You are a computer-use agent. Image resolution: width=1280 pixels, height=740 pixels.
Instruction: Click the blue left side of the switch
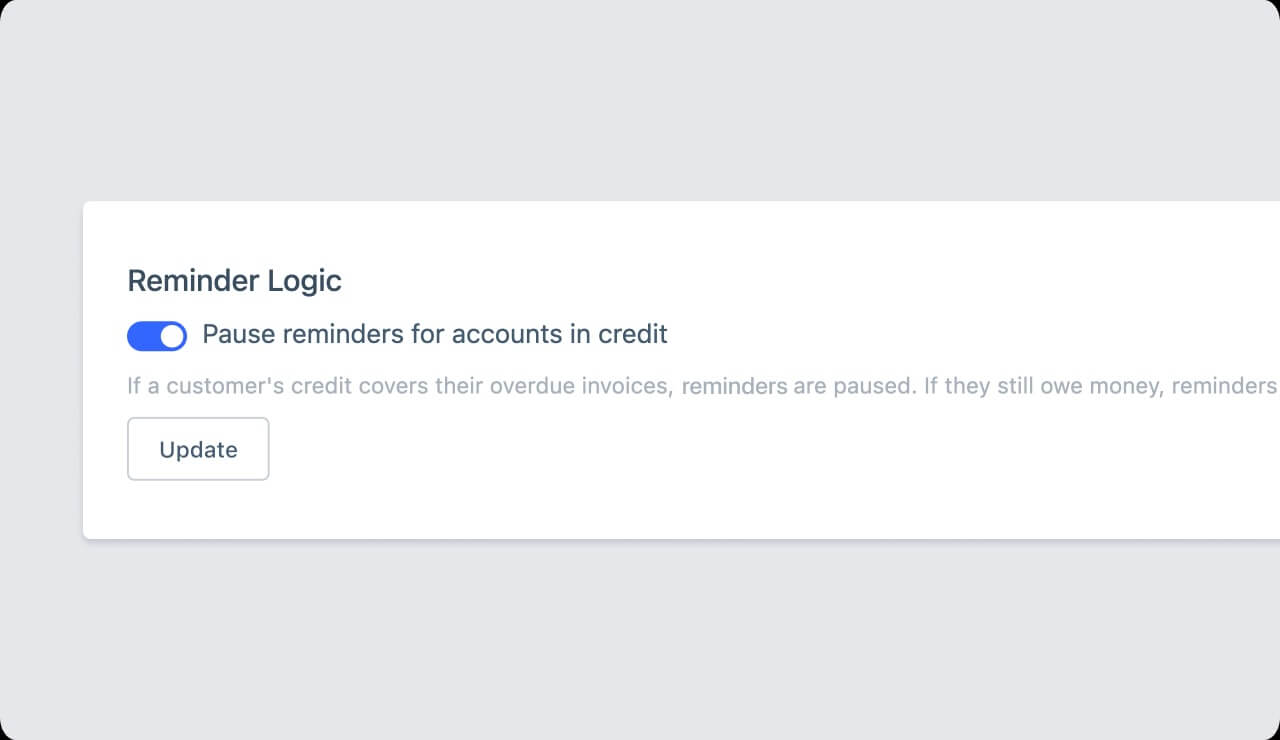click(x=142, y=336)
